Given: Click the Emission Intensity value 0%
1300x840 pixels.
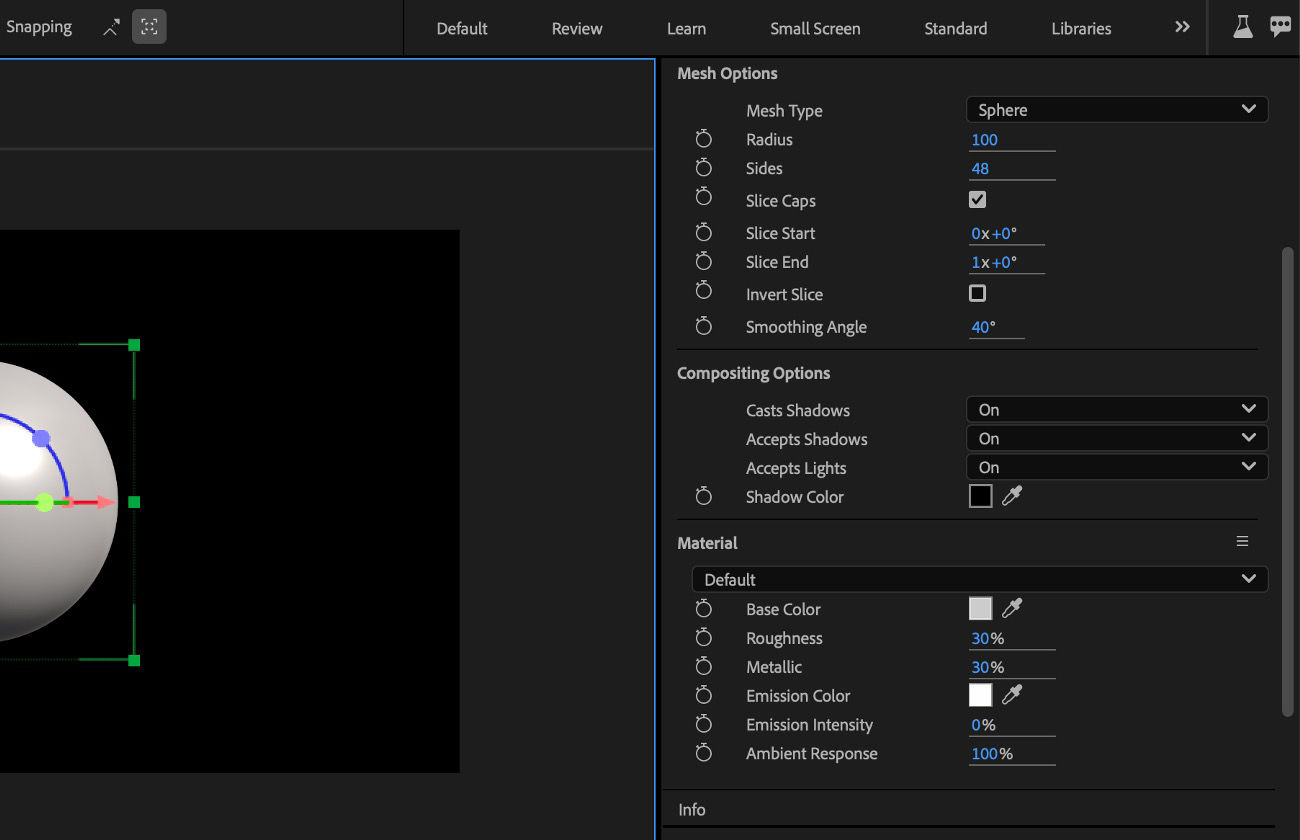Looking at the screenshot, I should coord(983,725).
